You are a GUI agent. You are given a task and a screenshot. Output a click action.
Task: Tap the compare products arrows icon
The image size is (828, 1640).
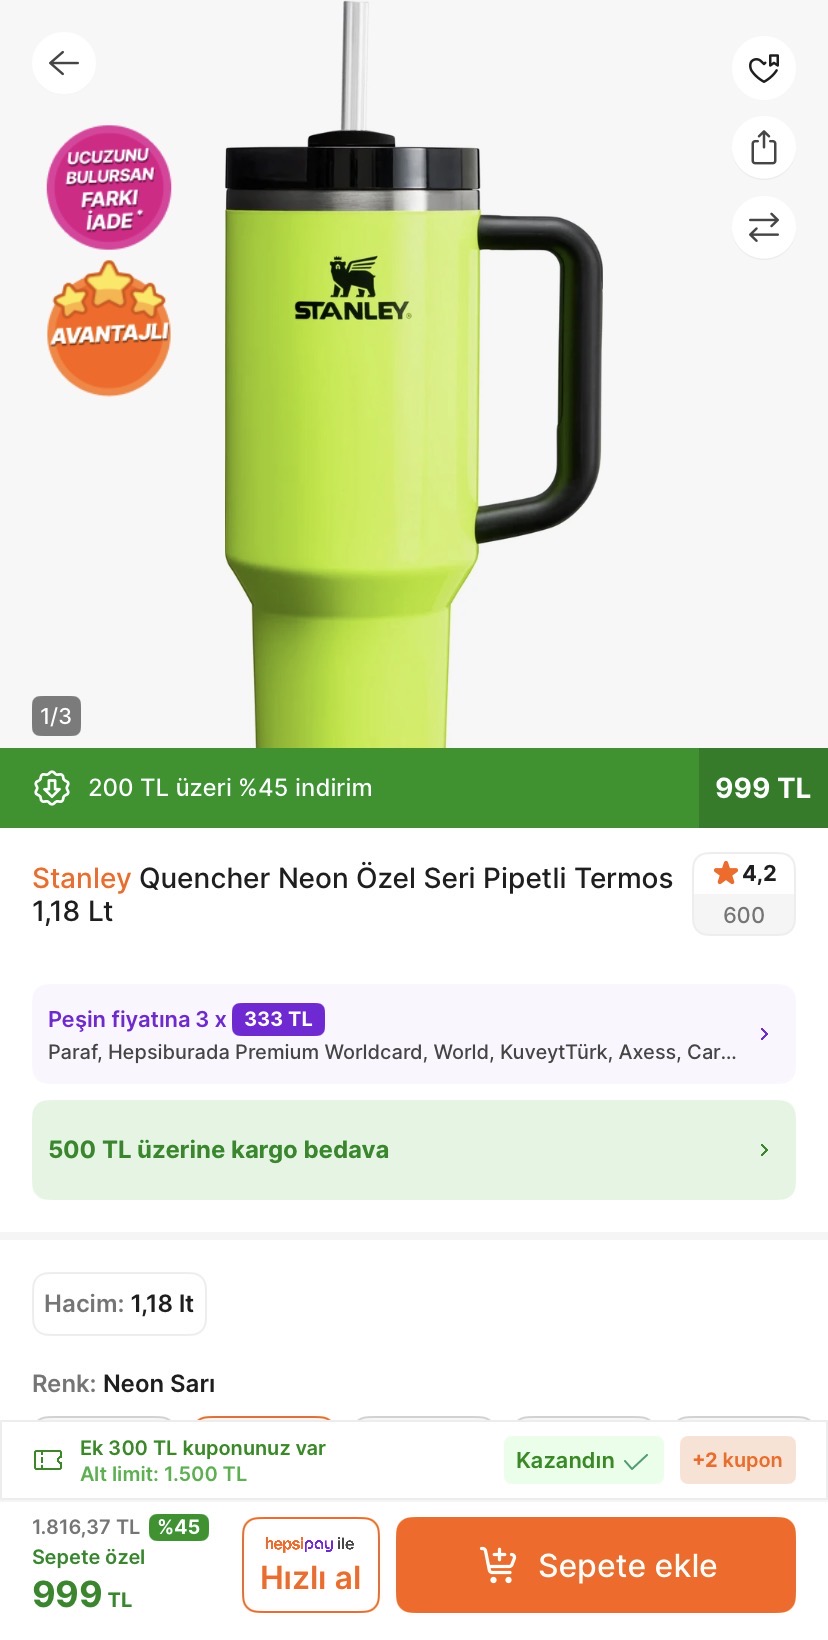pyautogui.click(x=764, y=227)
